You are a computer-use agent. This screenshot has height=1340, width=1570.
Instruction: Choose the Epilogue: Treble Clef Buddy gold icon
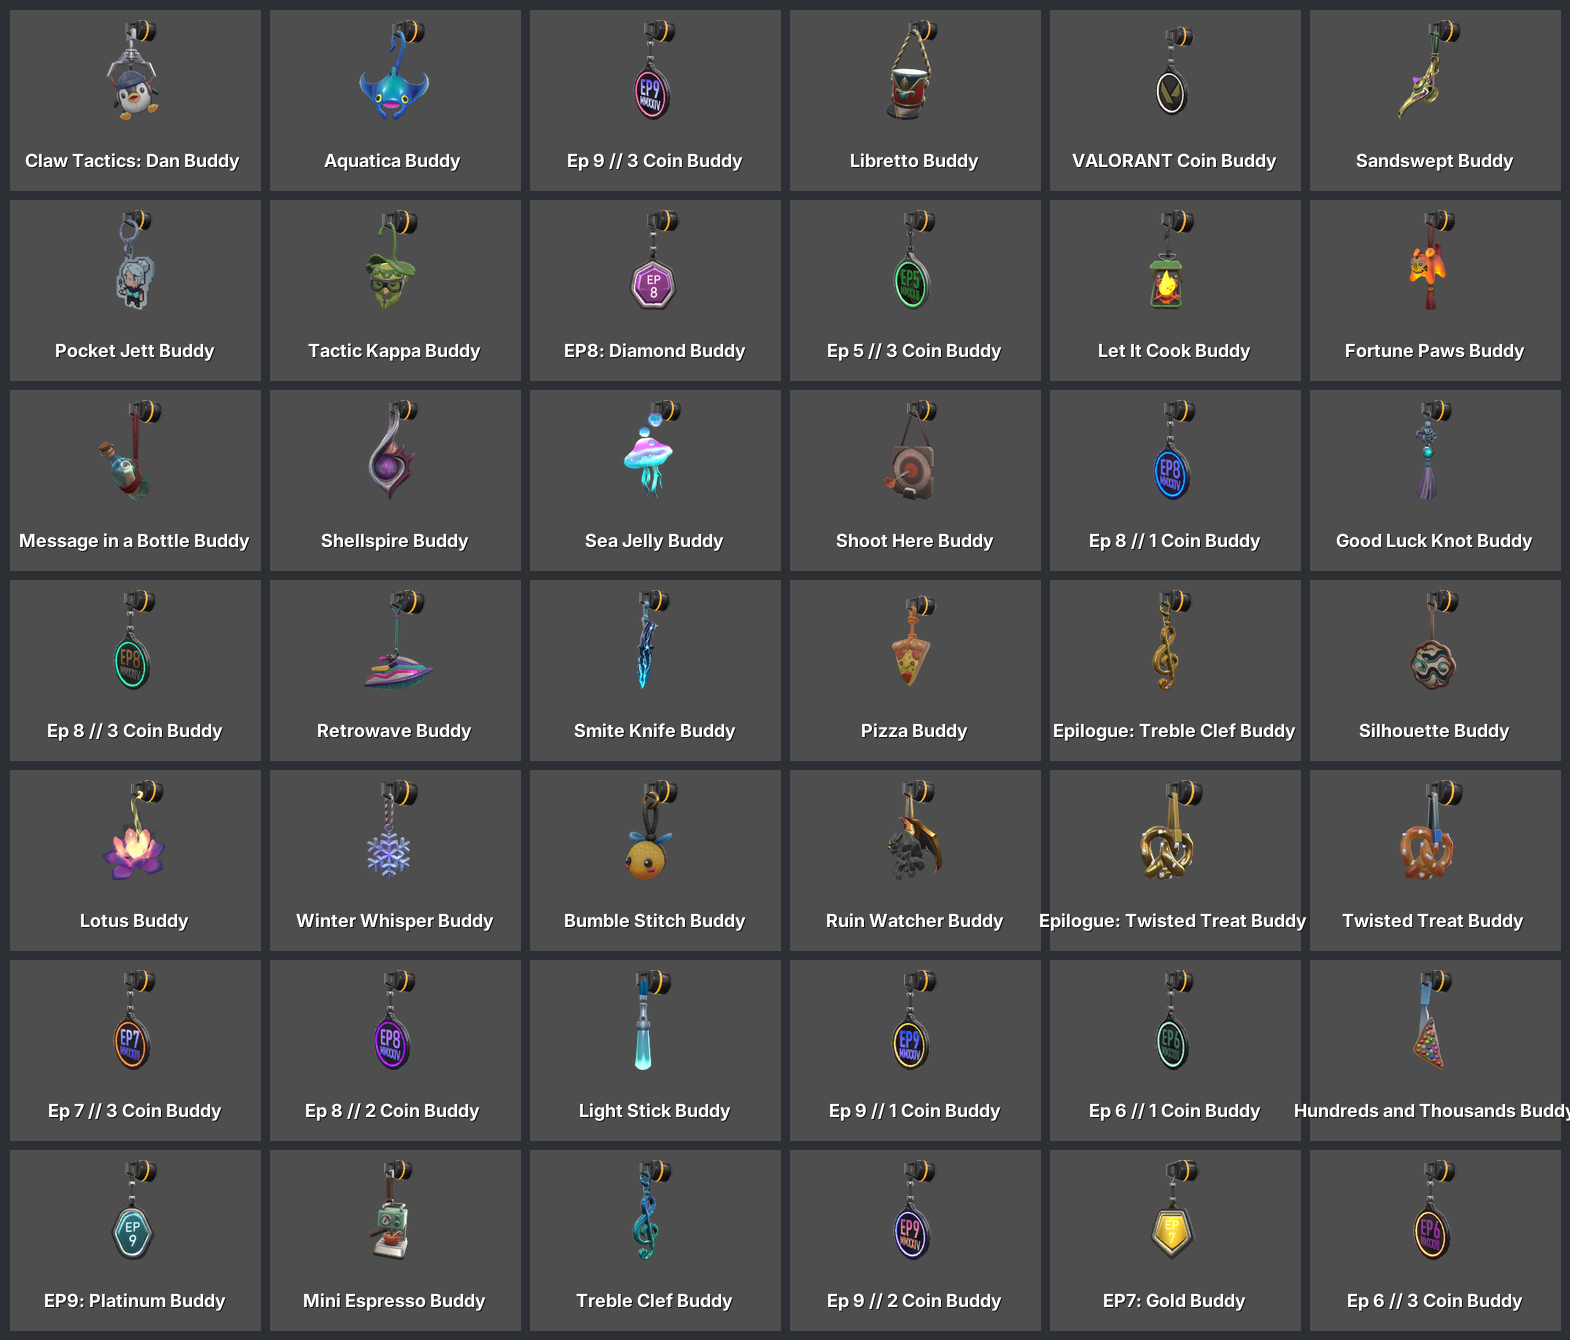pyautogui.click(x=1168, y=642)
